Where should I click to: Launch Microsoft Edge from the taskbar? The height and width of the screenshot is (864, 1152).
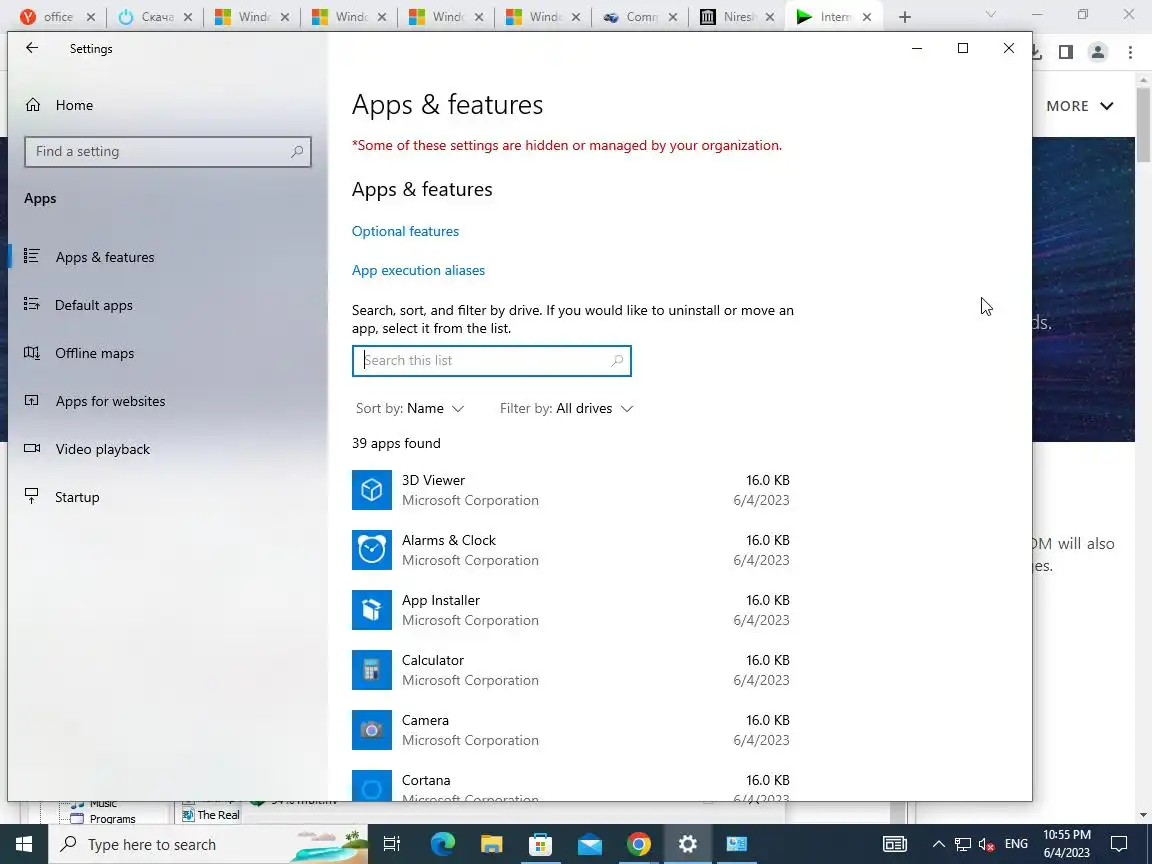tap(442, 844)
